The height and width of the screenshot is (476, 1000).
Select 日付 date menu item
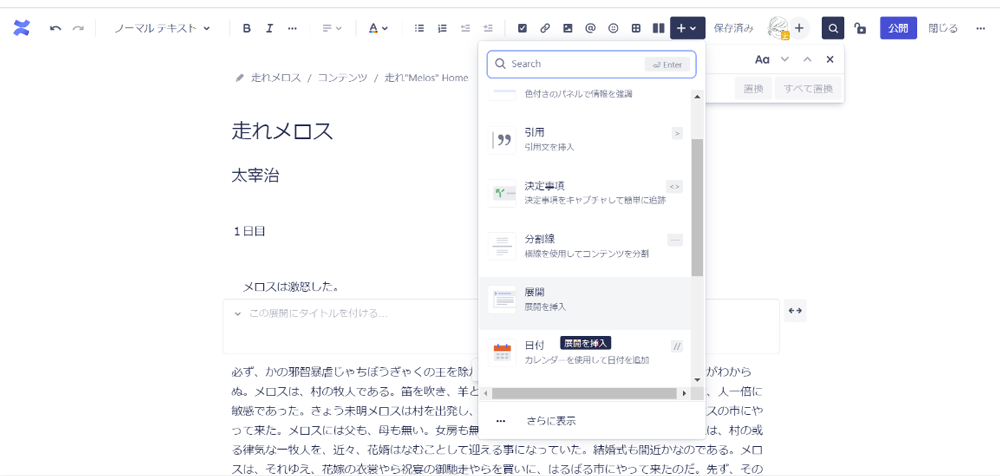585,352
